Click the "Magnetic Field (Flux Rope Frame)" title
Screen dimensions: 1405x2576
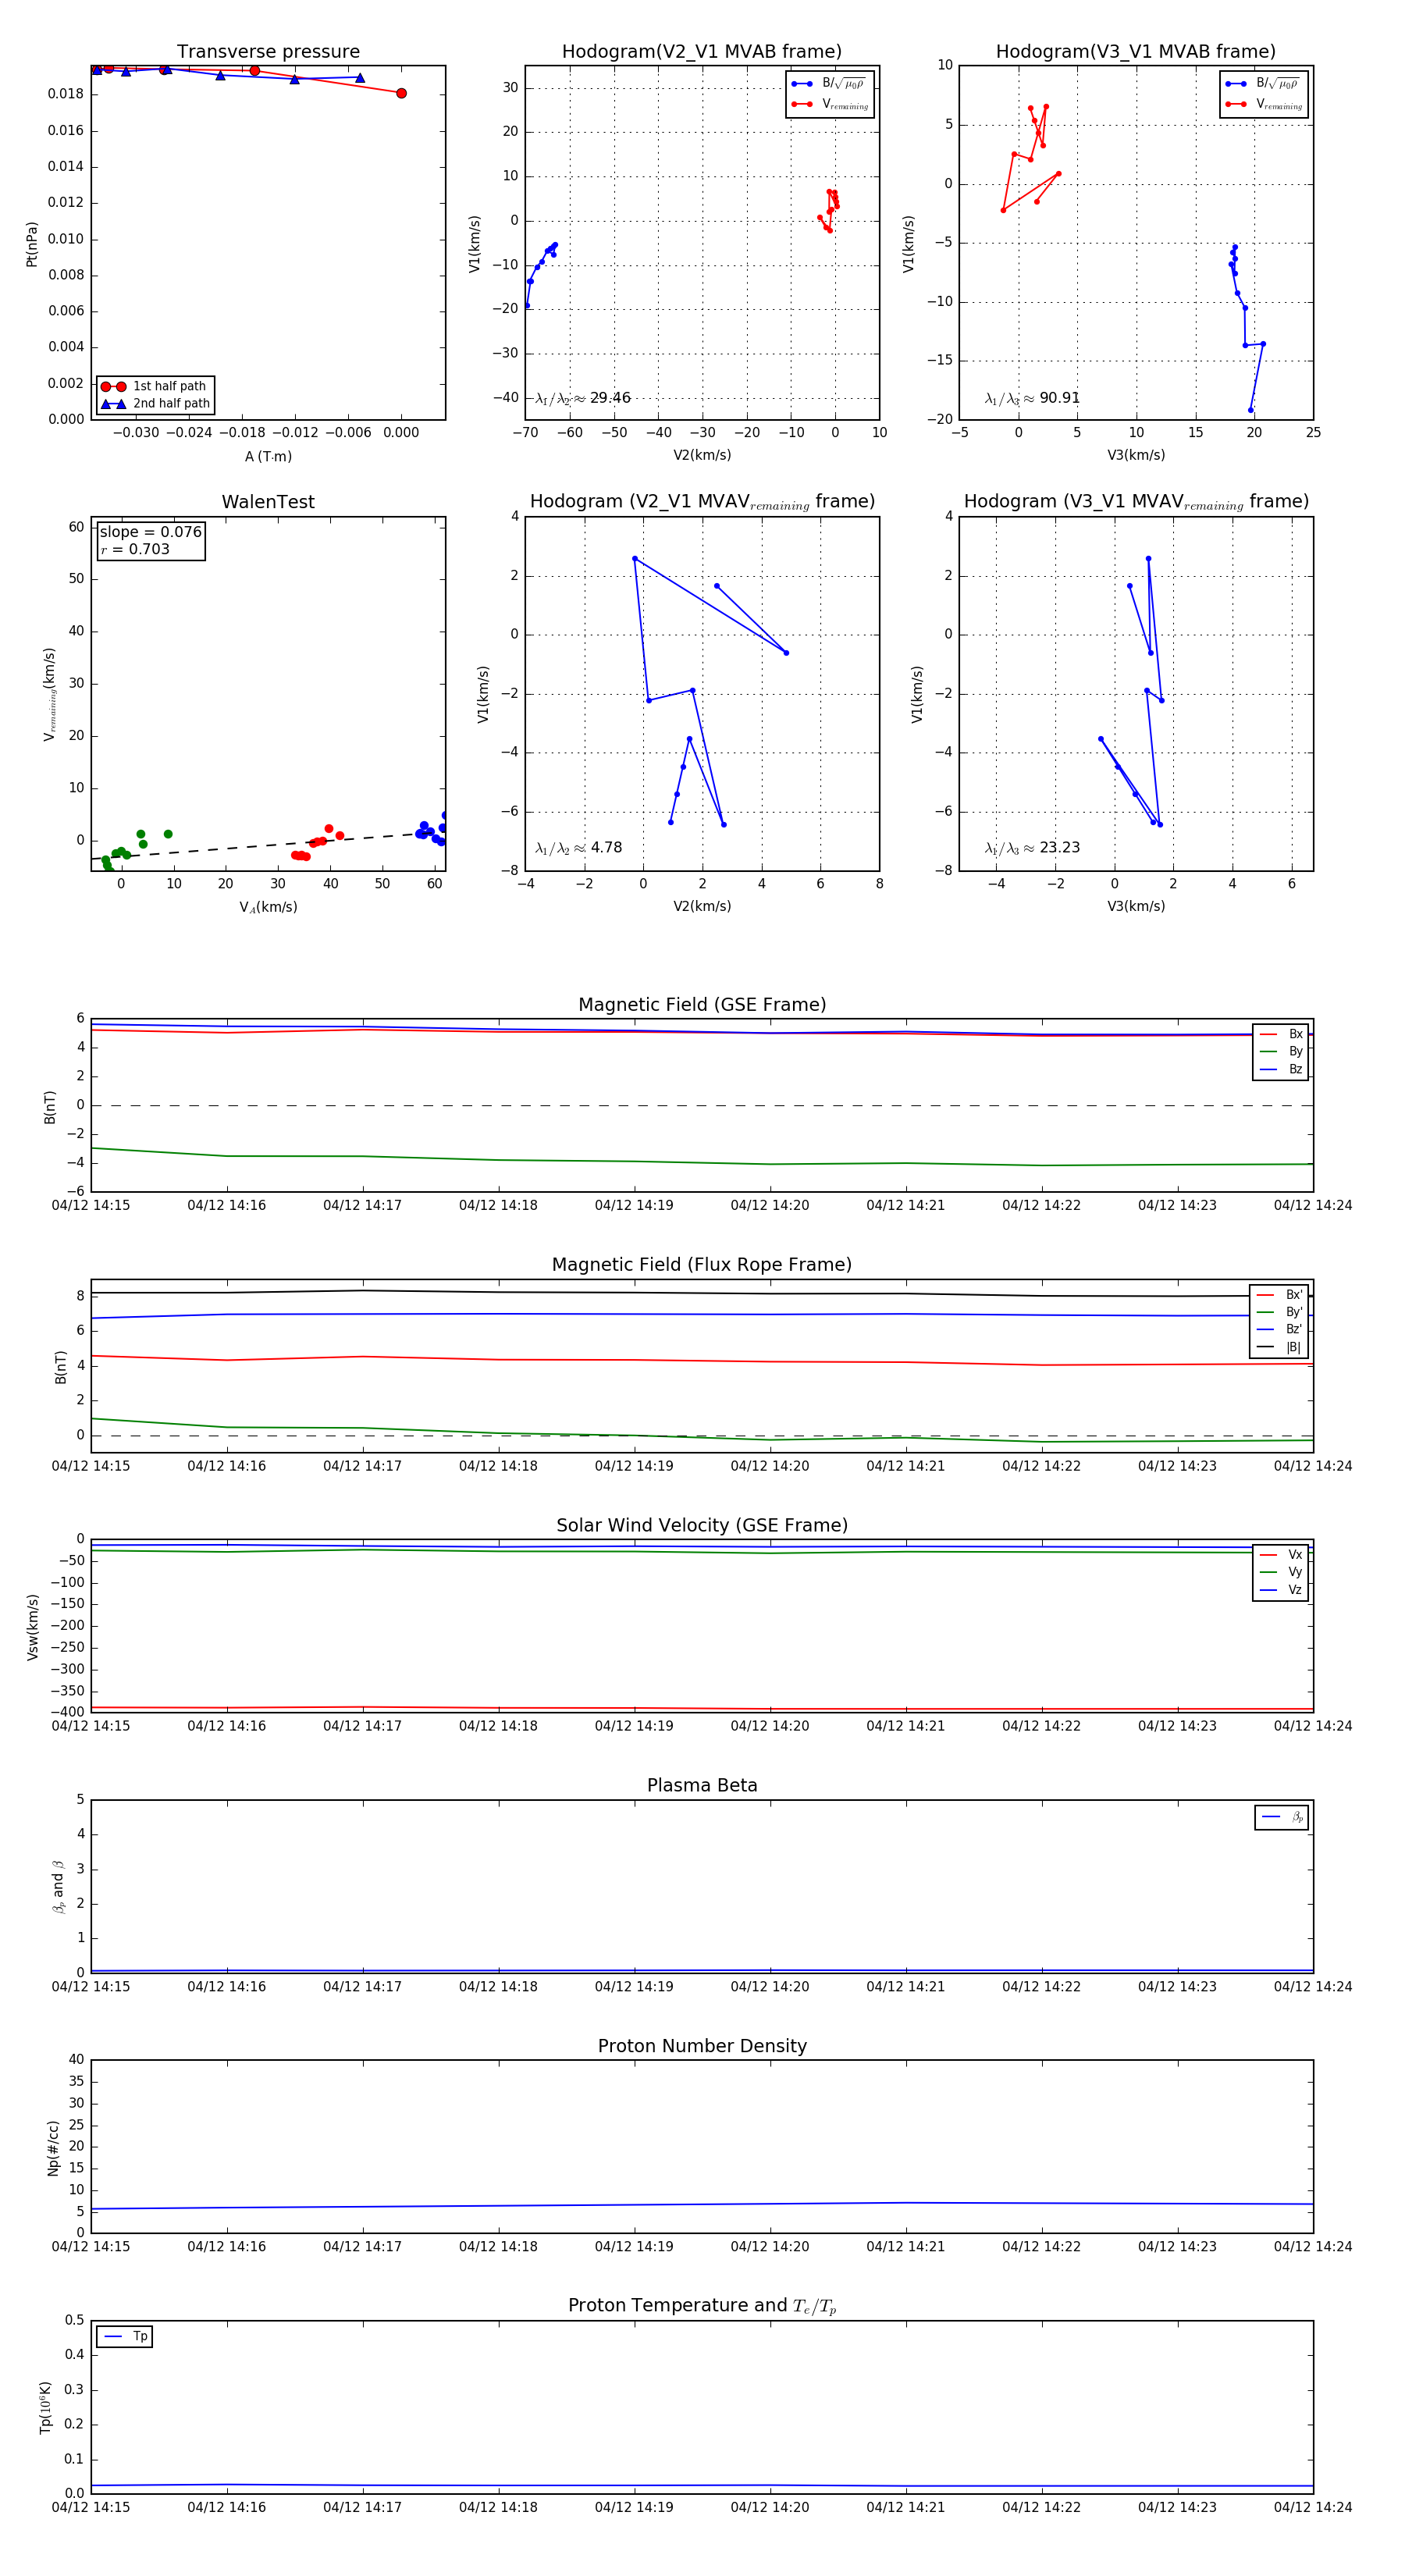[702, 1264]
